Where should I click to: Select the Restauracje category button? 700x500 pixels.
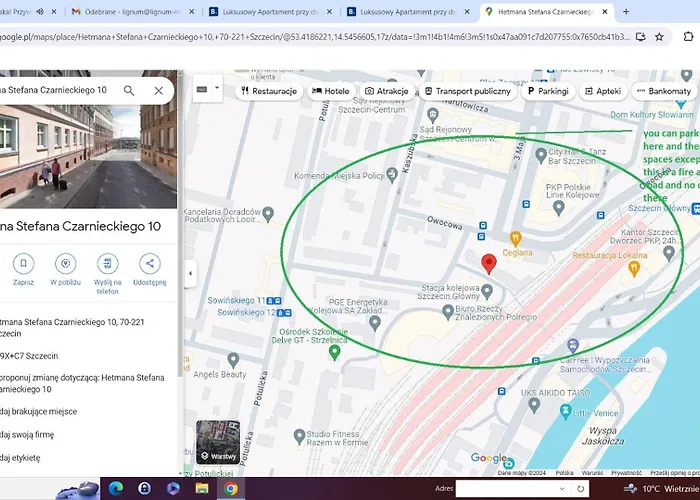point(268,91)
